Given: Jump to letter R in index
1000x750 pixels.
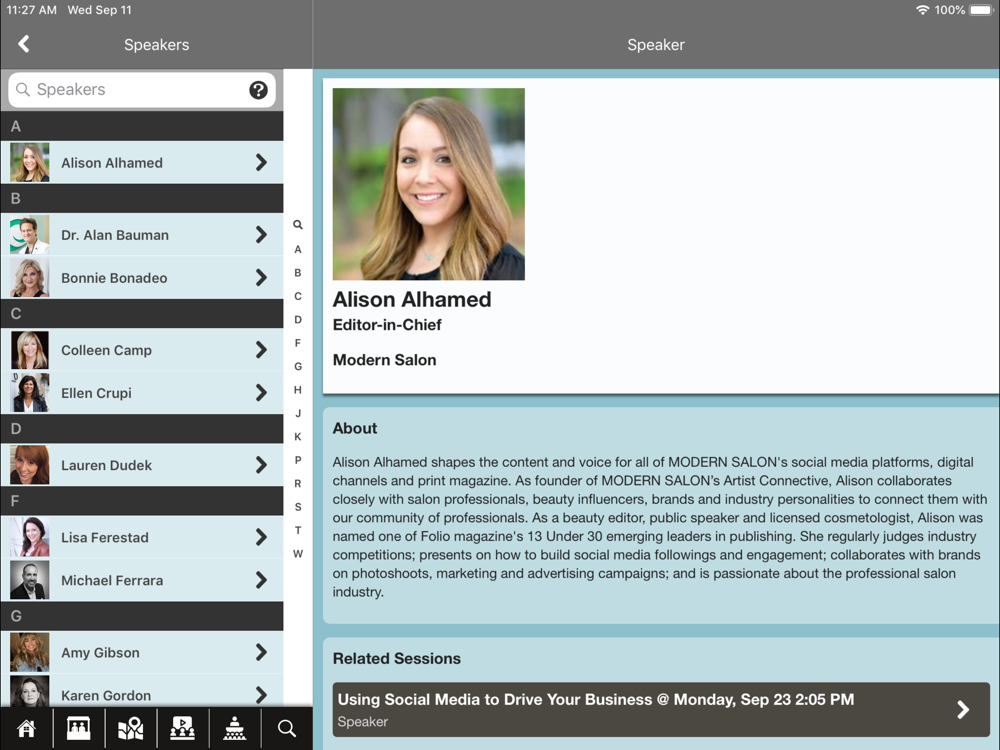Looking at the screenshot, I should click(298, 483).
